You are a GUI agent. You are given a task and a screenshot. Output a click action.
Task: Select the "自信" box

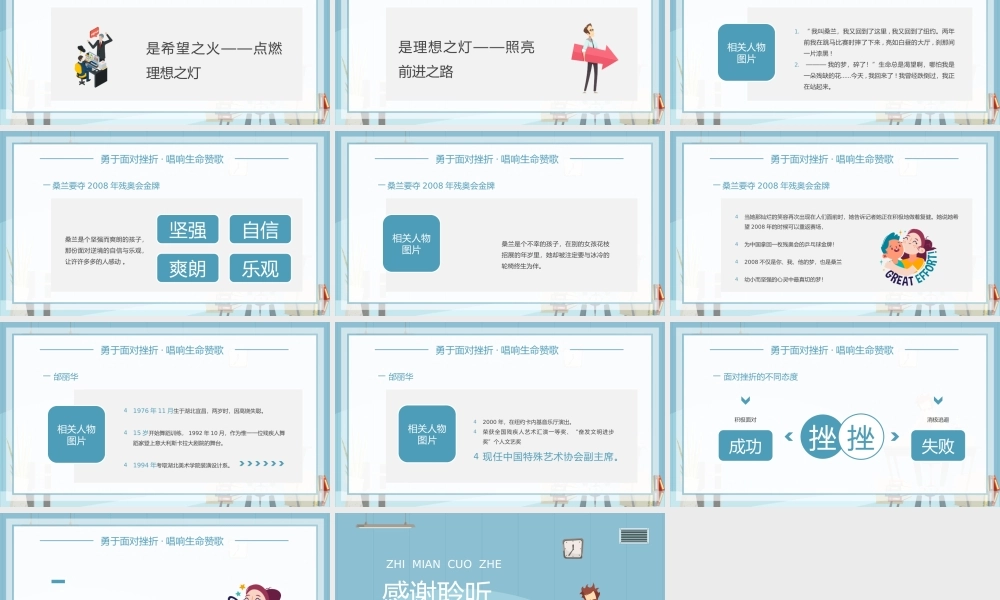click(x=260, y=230)
